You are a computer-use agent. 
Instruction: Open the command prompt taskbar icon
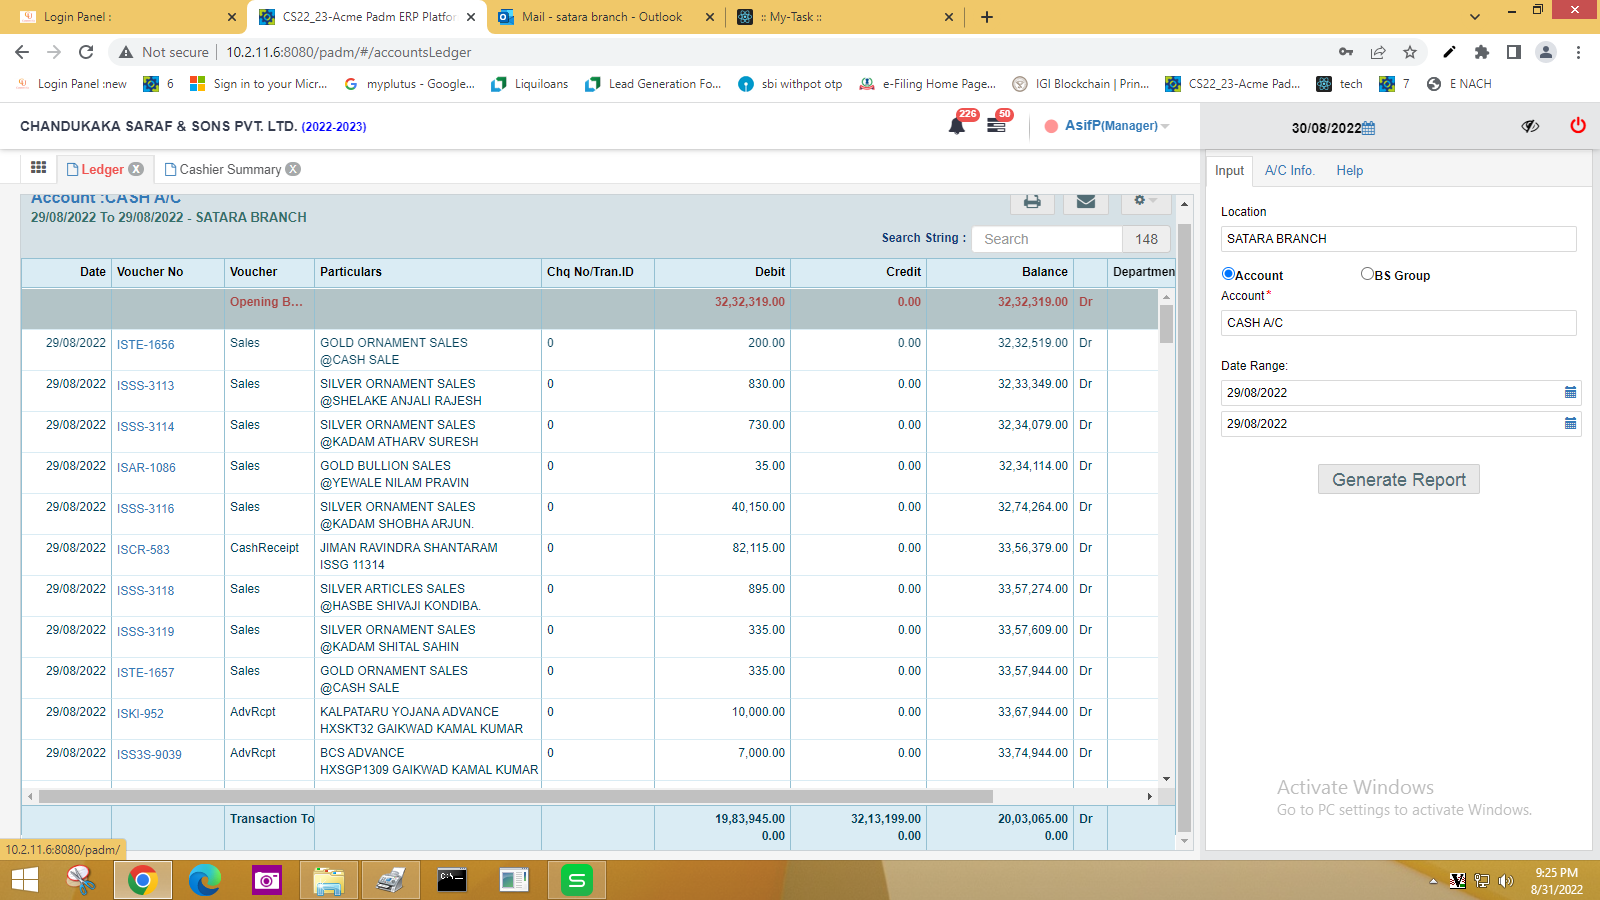click(452, 880)
